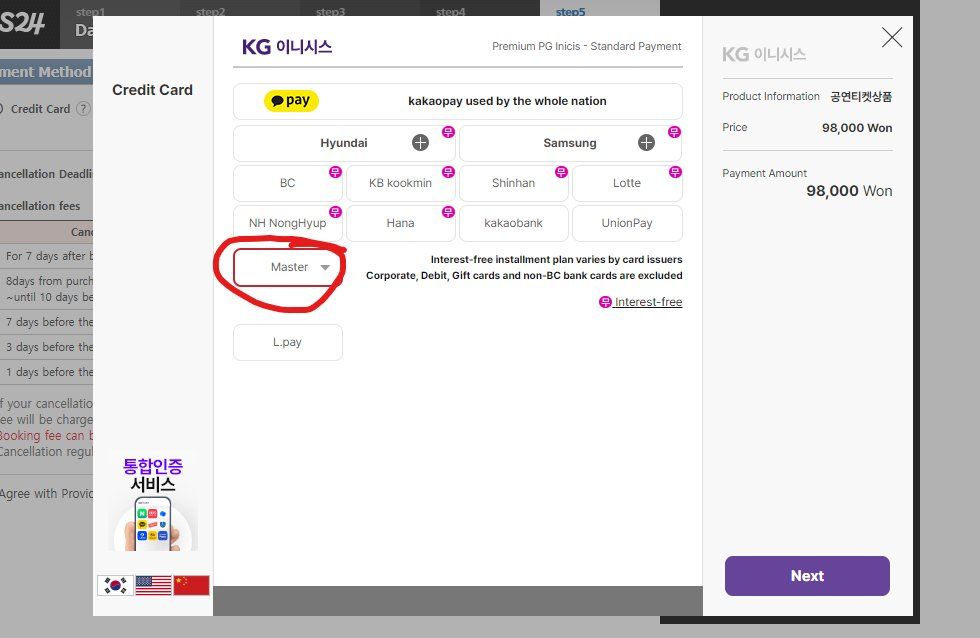This screenshot has width=980, height=638.
Task: Click Product Information label
Action: tap(771, 96)
